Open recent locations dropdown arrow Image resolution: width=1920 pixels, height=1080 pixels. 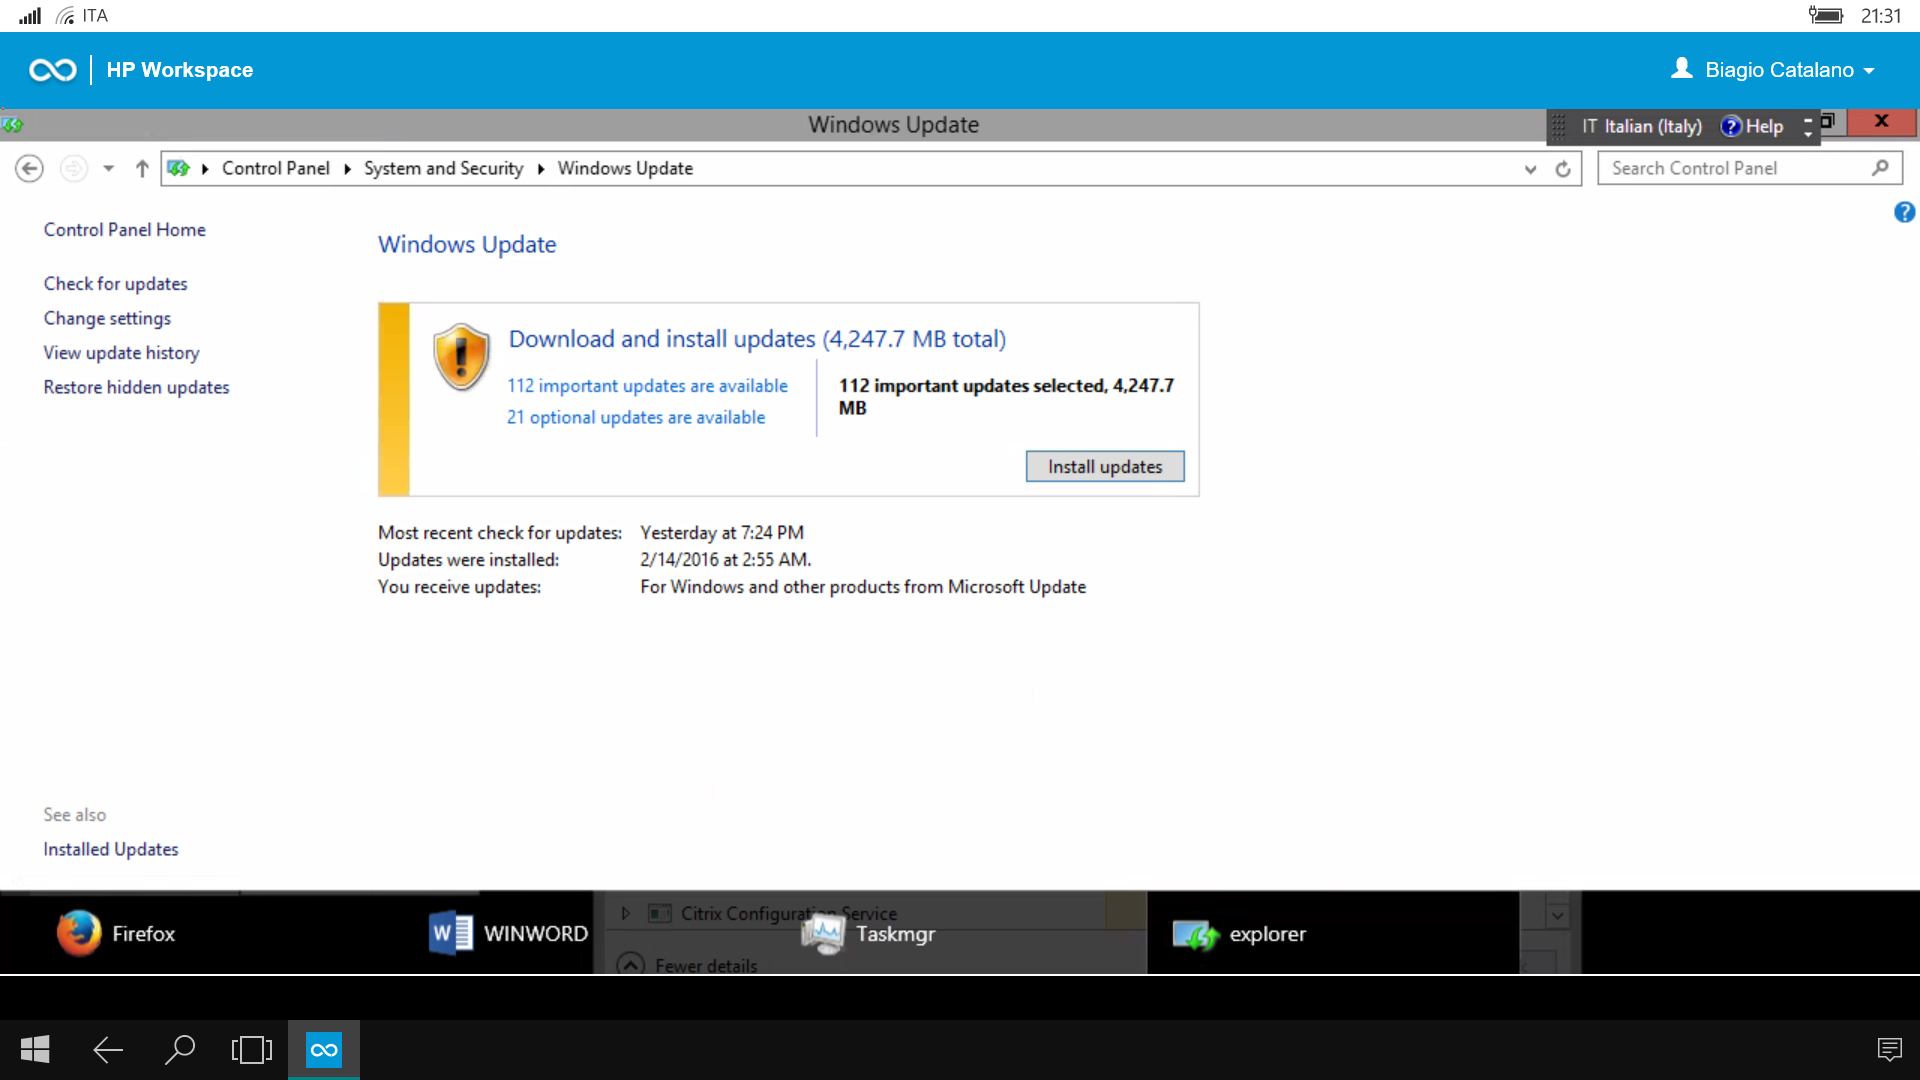click(x=108, y=168)
